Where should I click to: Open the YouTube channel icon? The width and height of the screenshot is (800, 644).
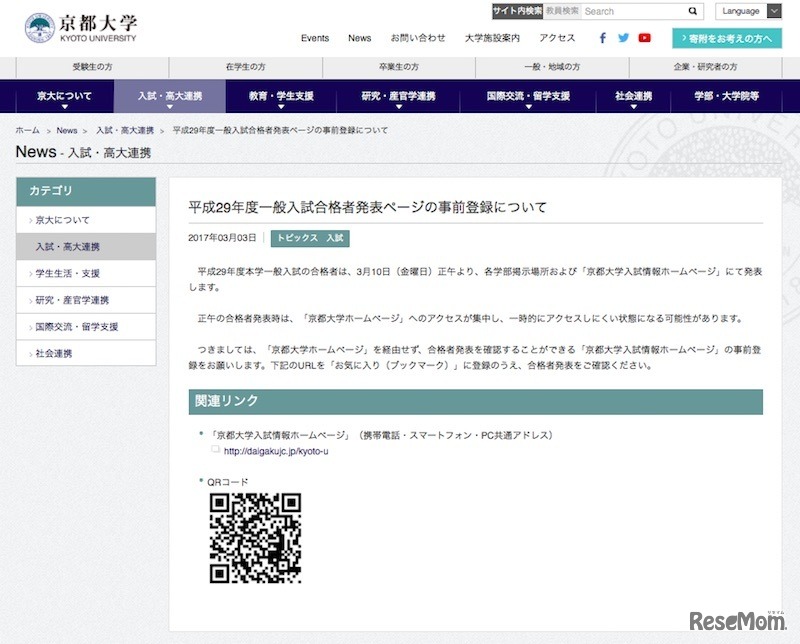645,38
